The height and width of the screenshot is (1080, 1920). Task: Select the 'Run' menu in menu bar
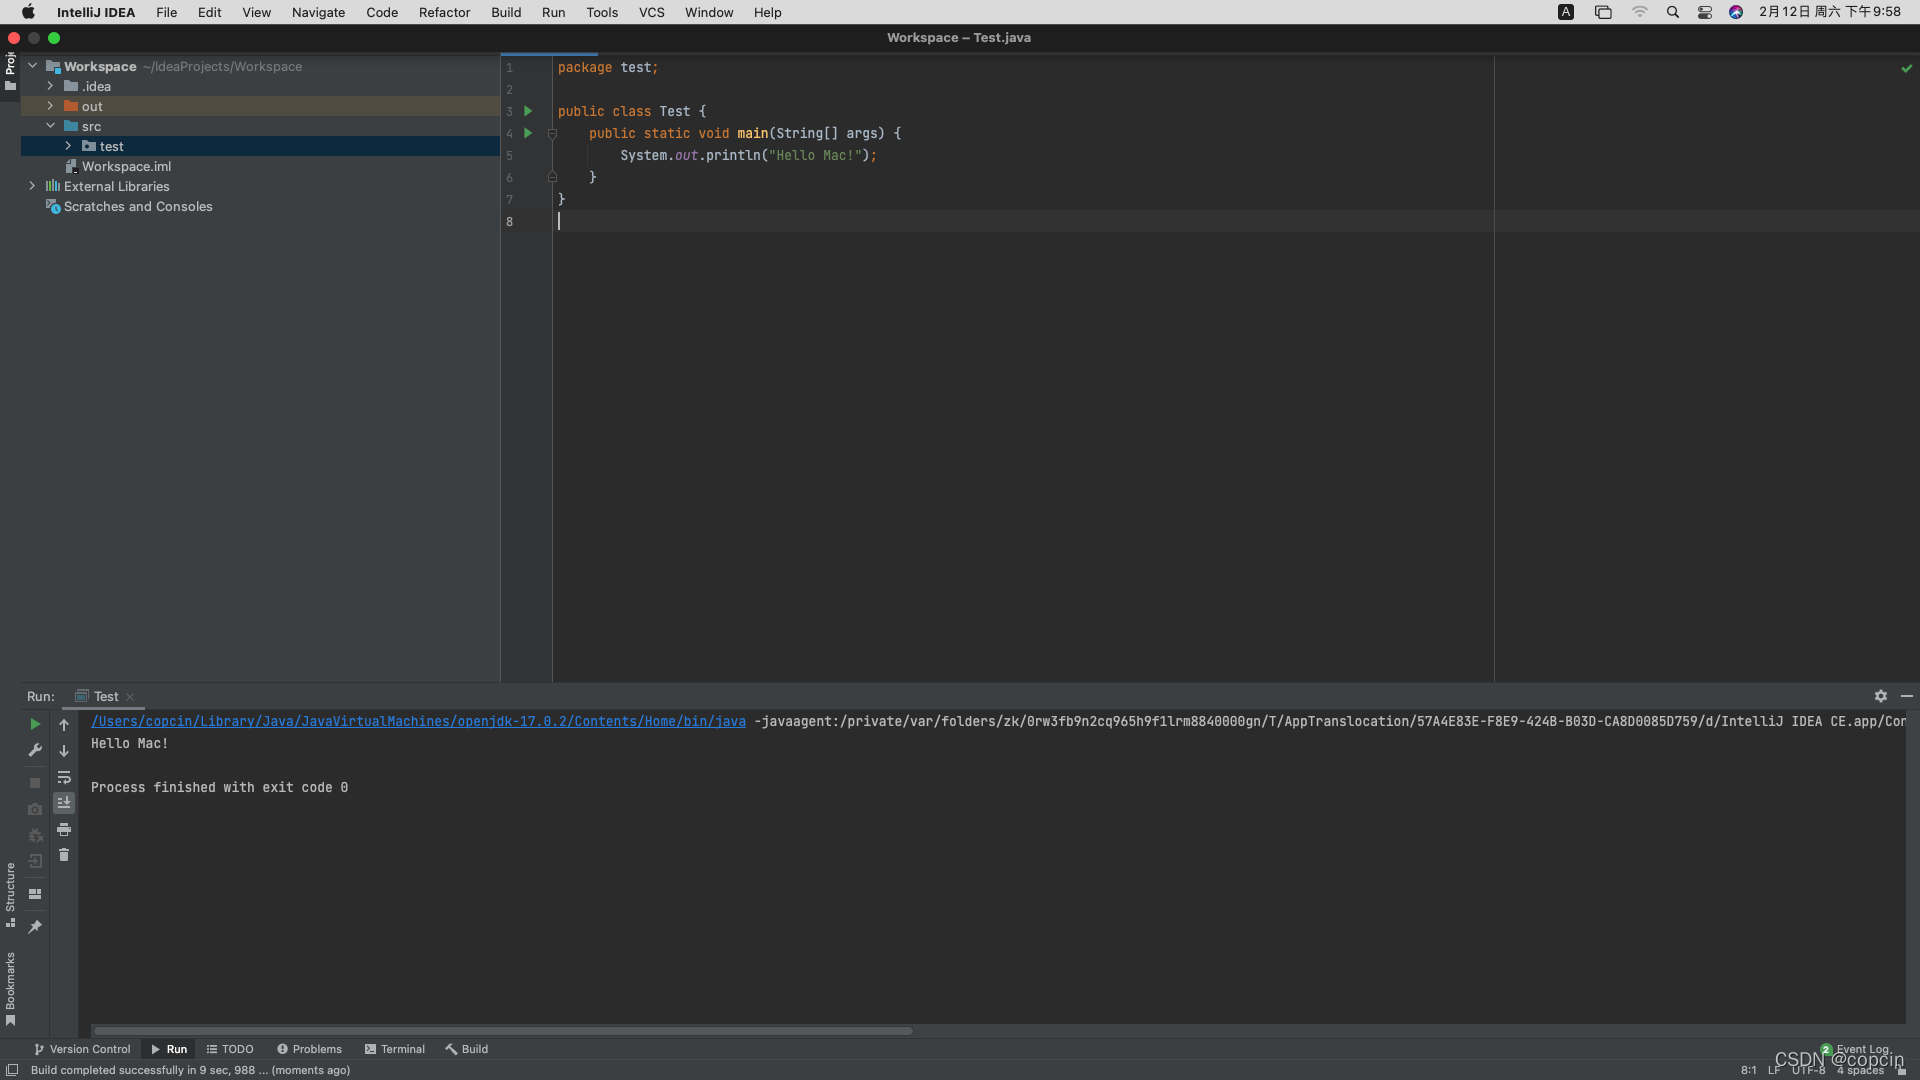coord(554,12)
